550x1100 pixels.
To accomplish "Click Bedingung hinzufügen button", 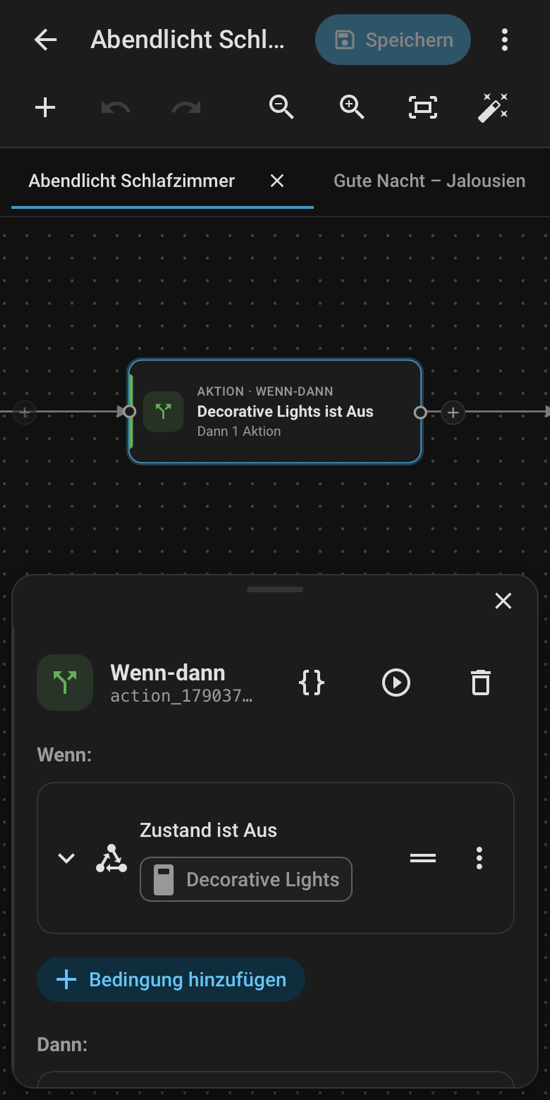I will (171, 979).
